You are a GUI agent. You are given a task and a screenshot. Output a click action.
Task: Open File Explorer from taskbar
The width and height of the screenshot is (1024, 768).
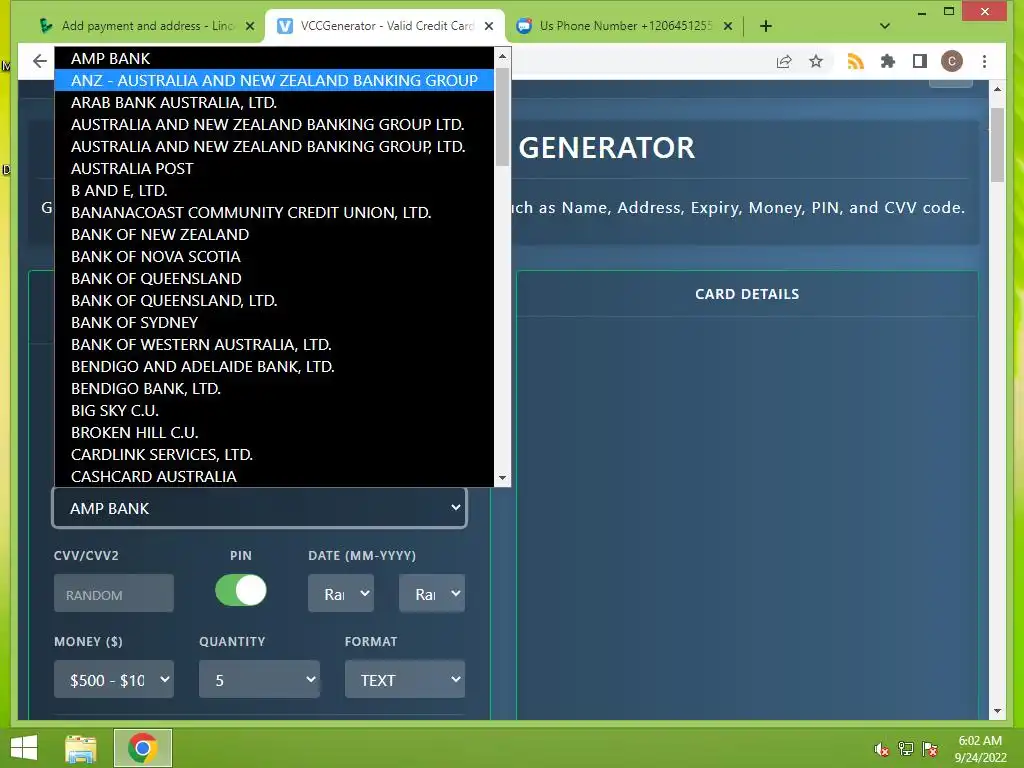click(x=81, y=748)
